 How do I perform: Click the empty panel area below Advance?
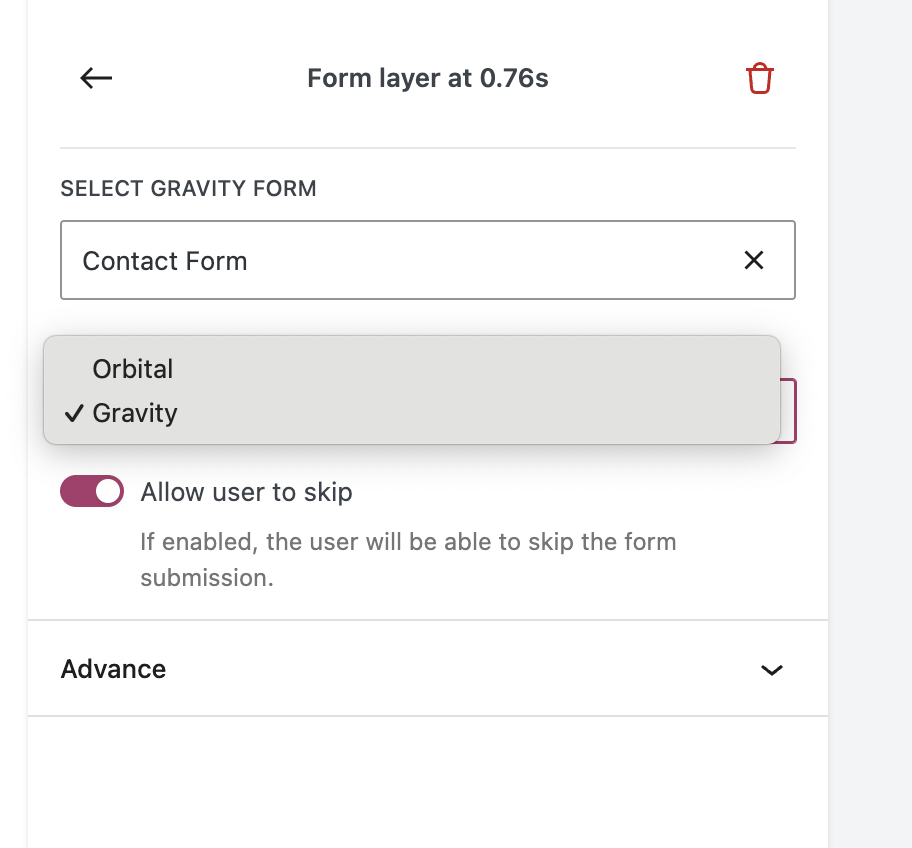428,780
